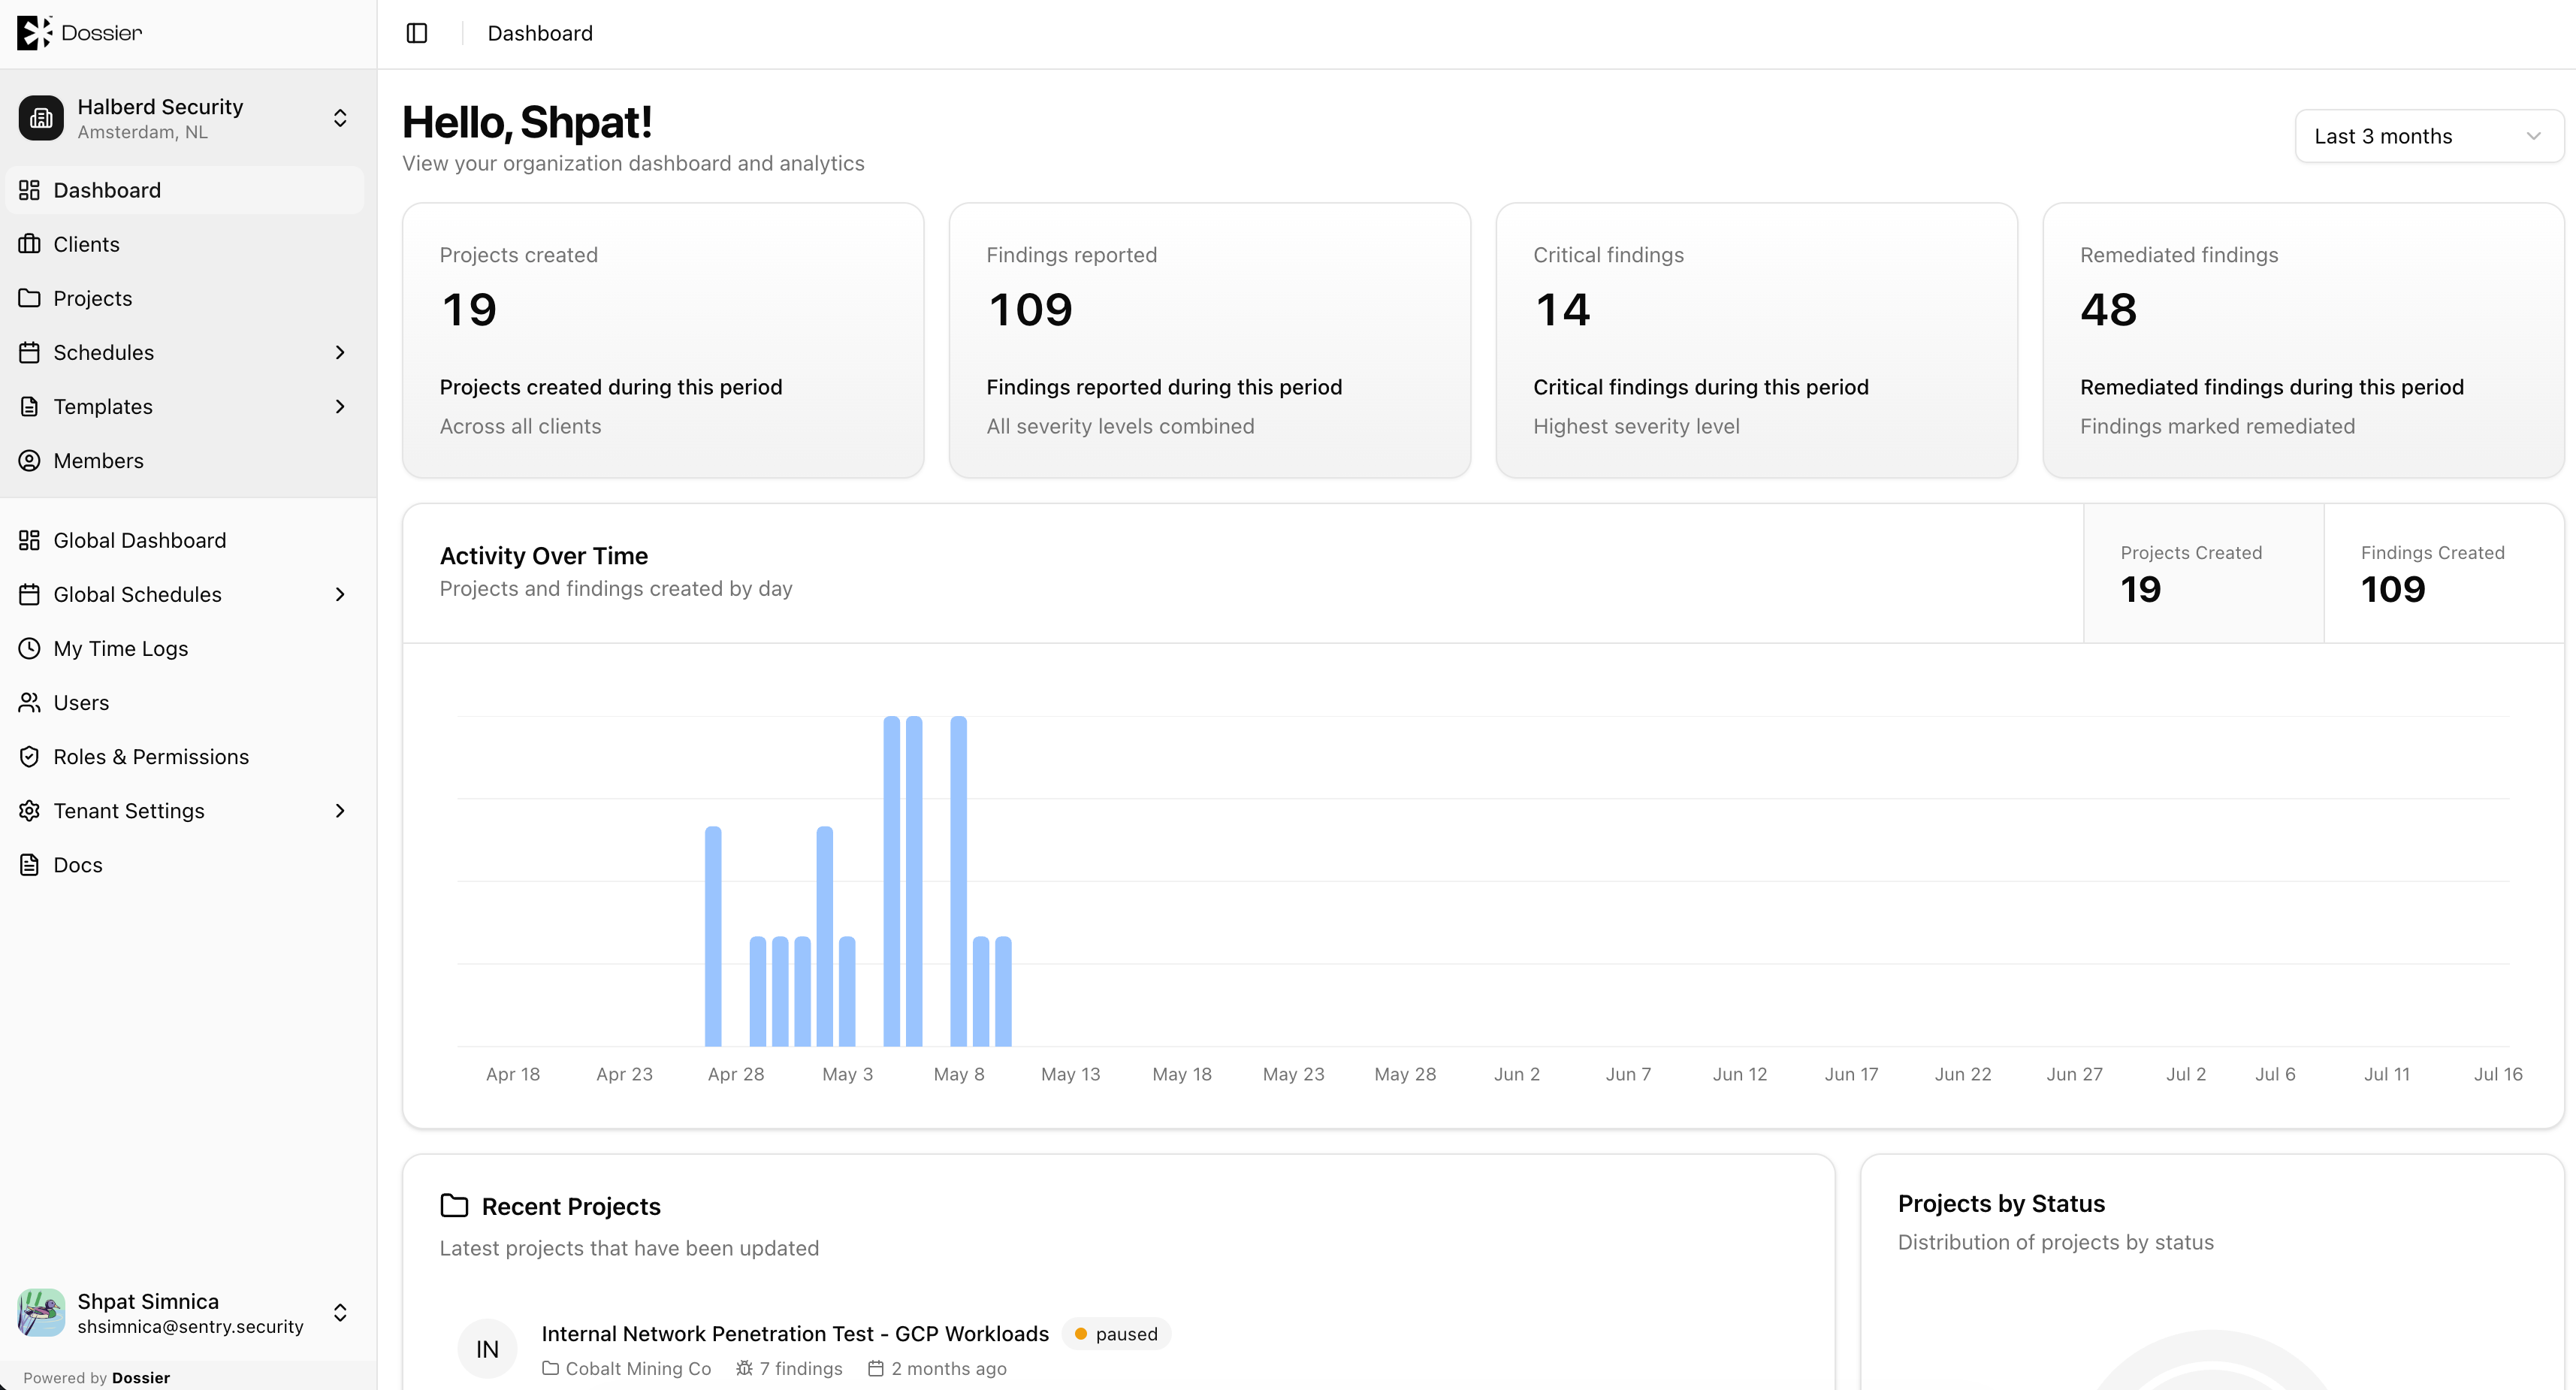This screenshot has height=1390, width=2576.
Task: Click the Docs file icon
Action: tap(29, 864)
